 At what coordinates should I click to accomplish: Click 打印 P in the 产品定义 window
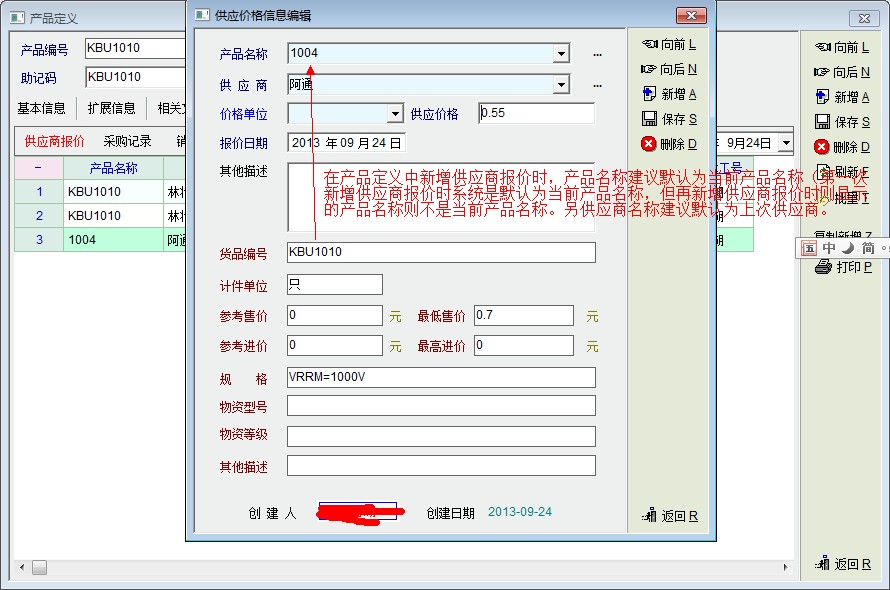point(843,267)
